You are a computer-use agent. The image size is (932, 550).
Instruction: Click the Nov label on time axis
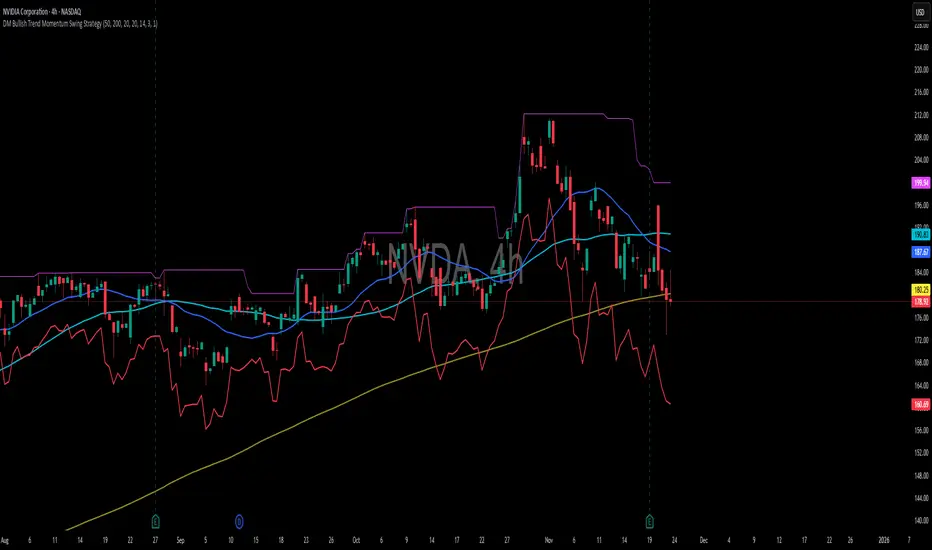coord(549,540)
